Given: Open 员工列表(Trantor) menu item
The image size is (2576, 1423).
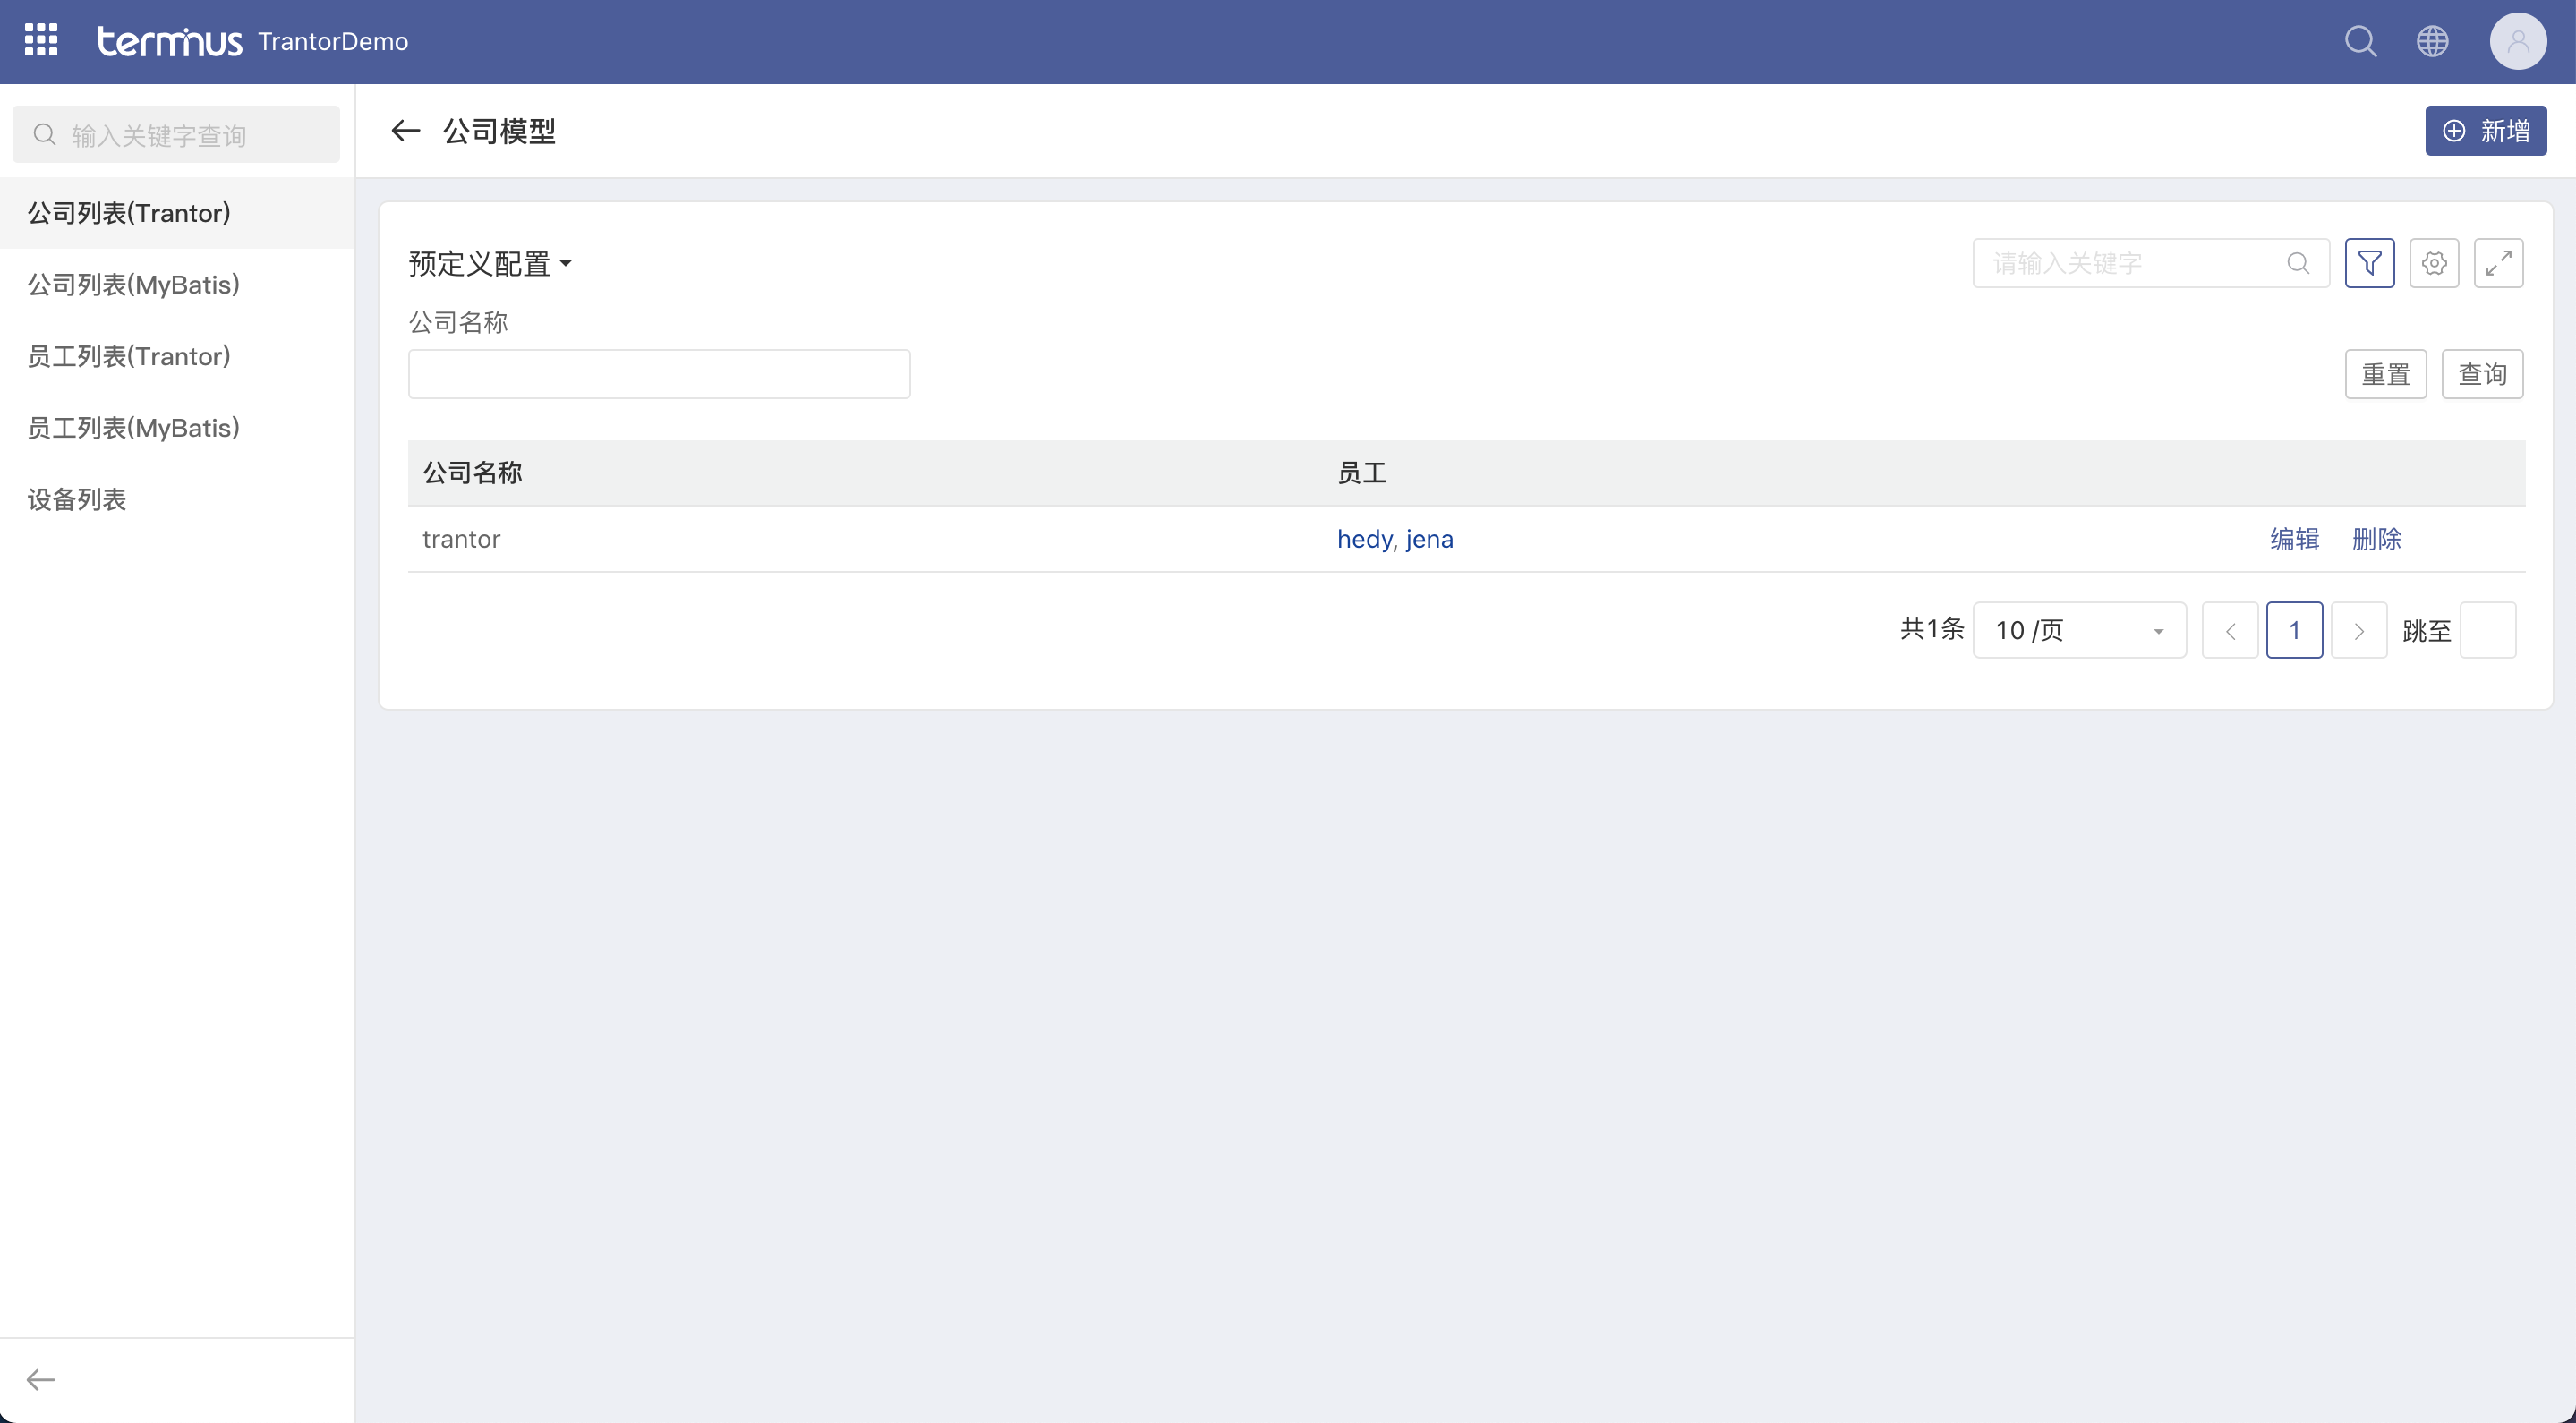Looking at the screenshot, I should pyautogui.click(x=129, y=356).
